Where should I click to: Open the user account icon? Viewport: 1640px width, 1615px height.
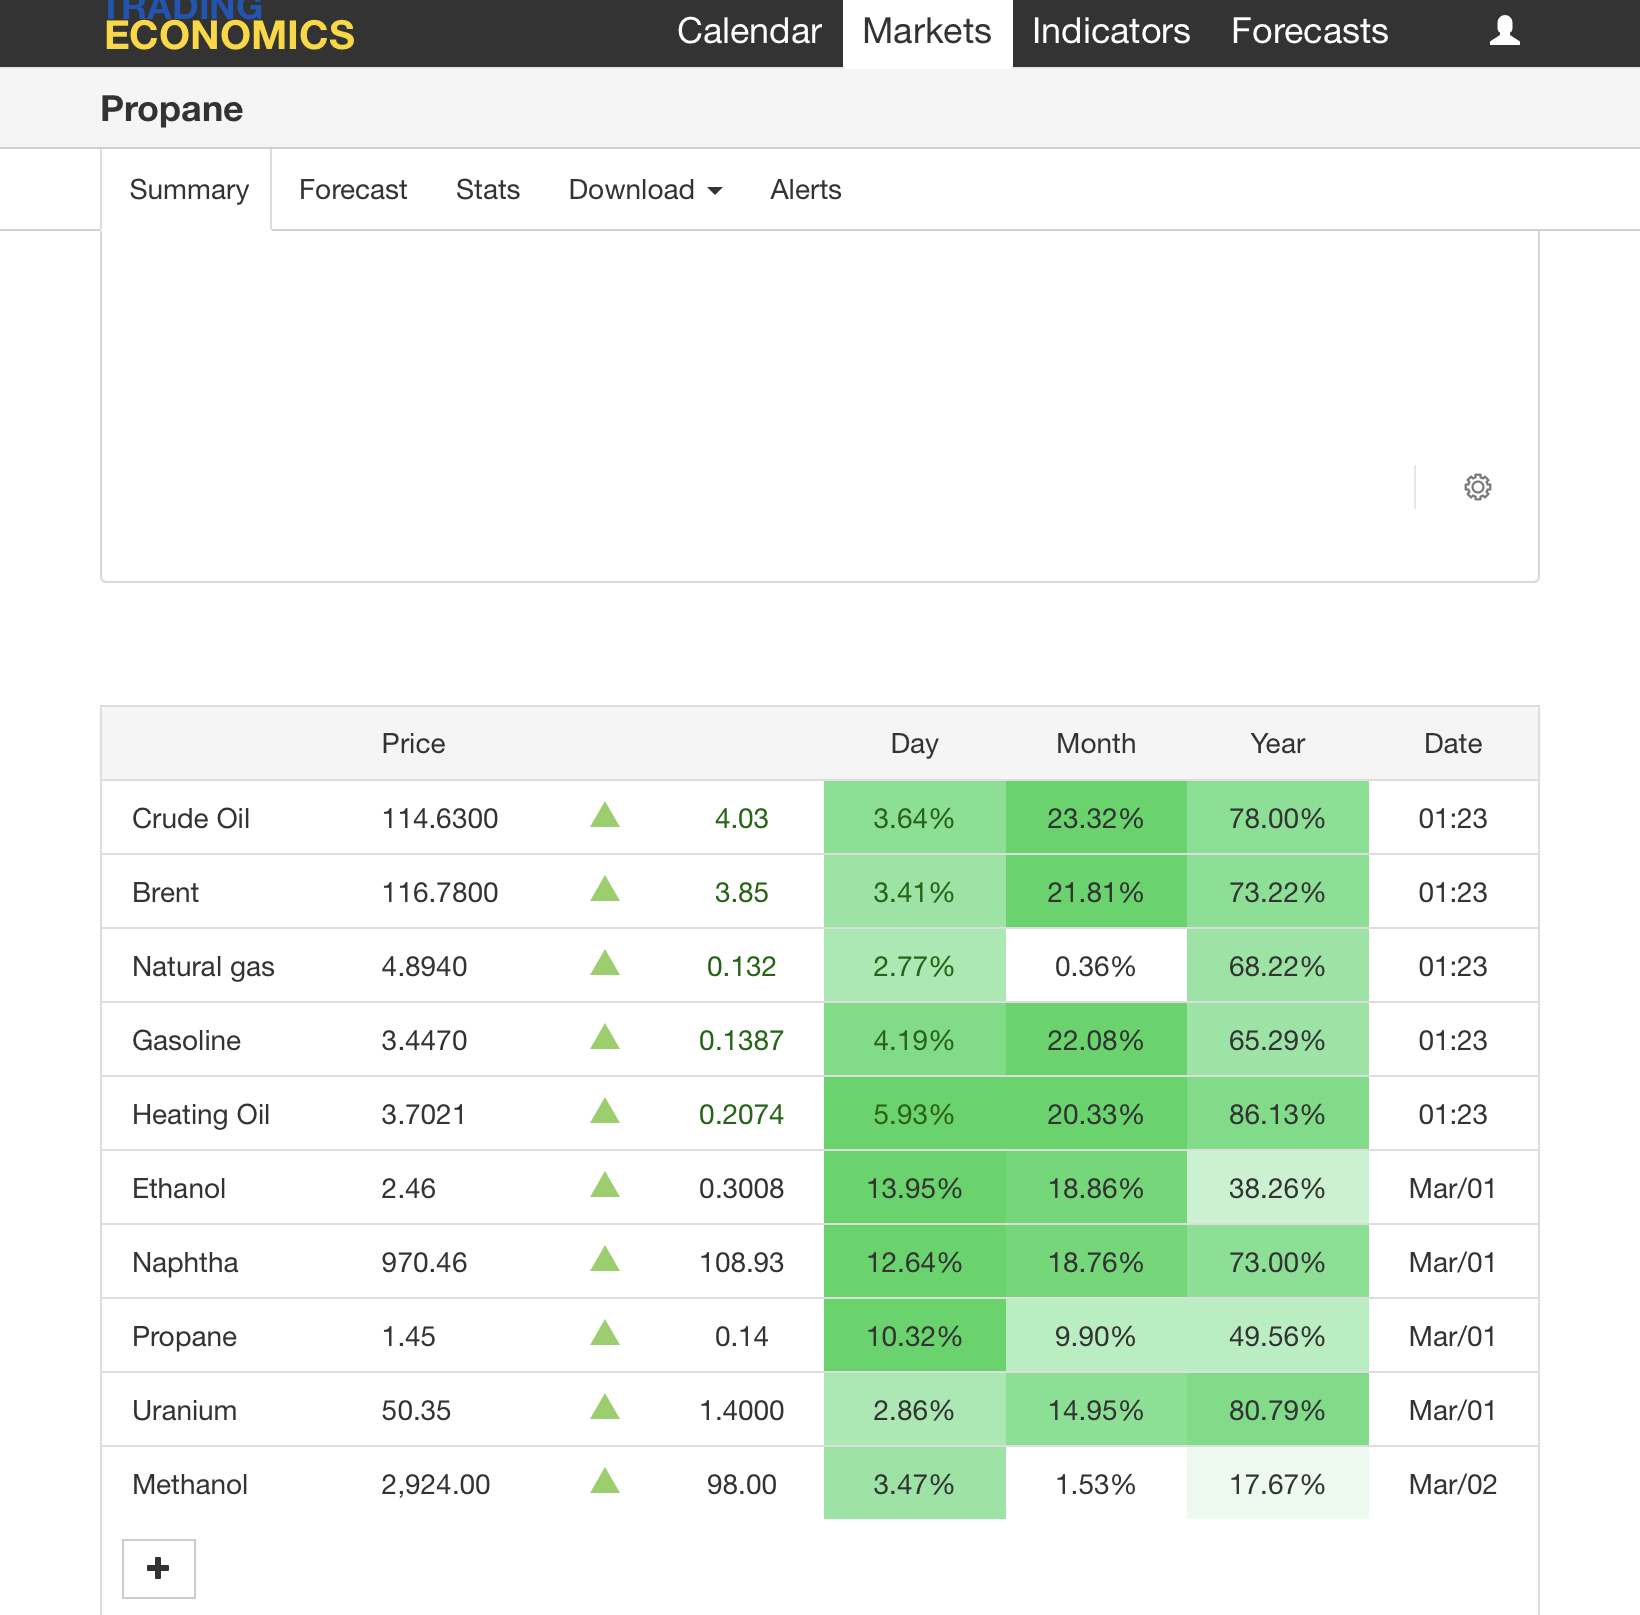tap(1504, 31)
